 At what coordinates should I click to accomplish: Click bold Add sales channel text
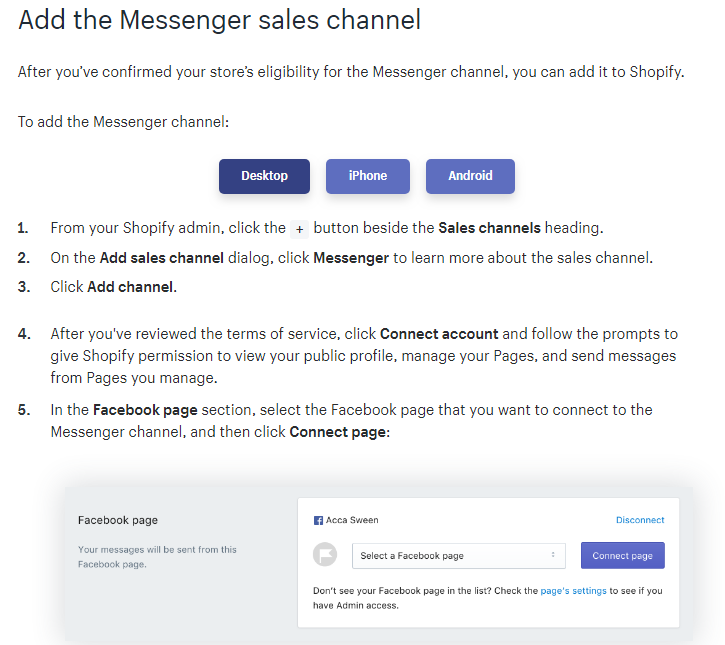[162, 258]
